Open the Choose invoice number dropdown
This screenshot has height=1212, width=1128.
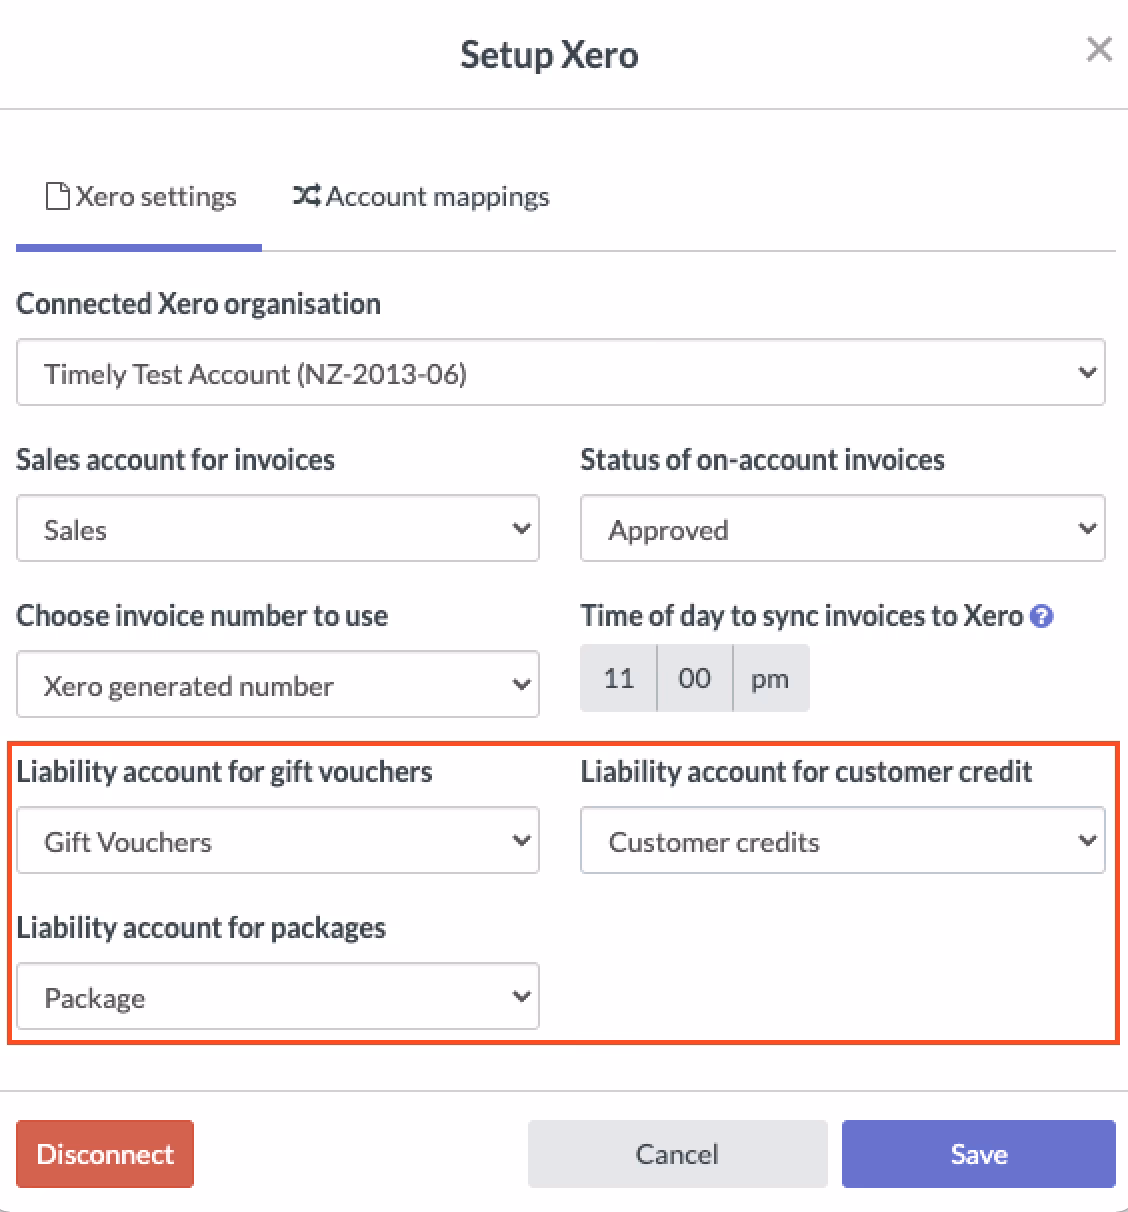(278, 685)
